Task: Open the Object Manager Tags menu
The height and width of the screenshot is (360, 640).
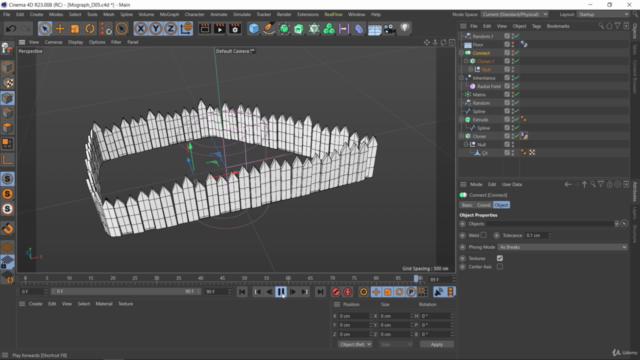Action: coord(536,26)
